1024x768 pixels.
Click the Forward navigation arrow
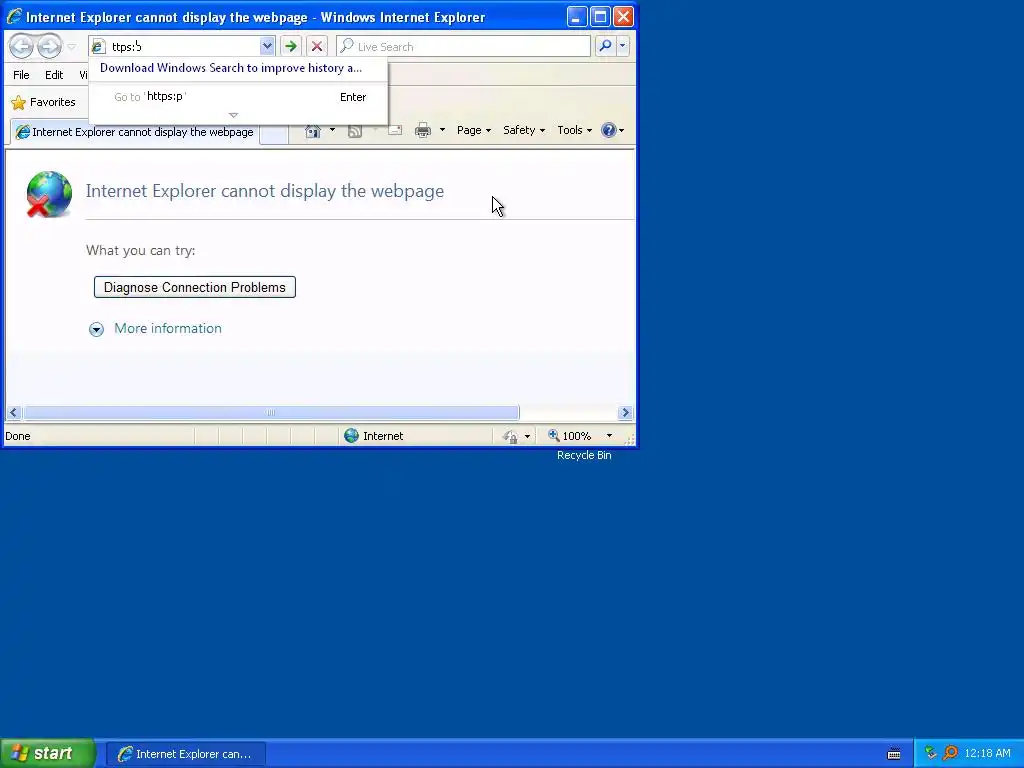[x=49, y=46]
